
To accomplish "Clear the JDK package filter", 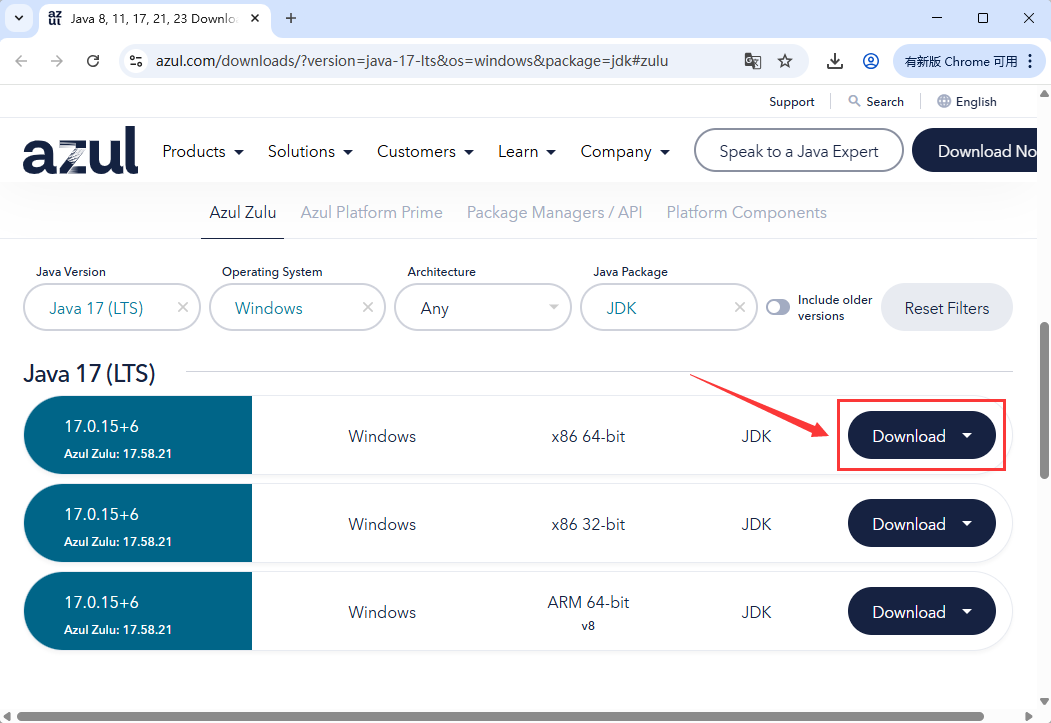I will [x=740, y=307].
